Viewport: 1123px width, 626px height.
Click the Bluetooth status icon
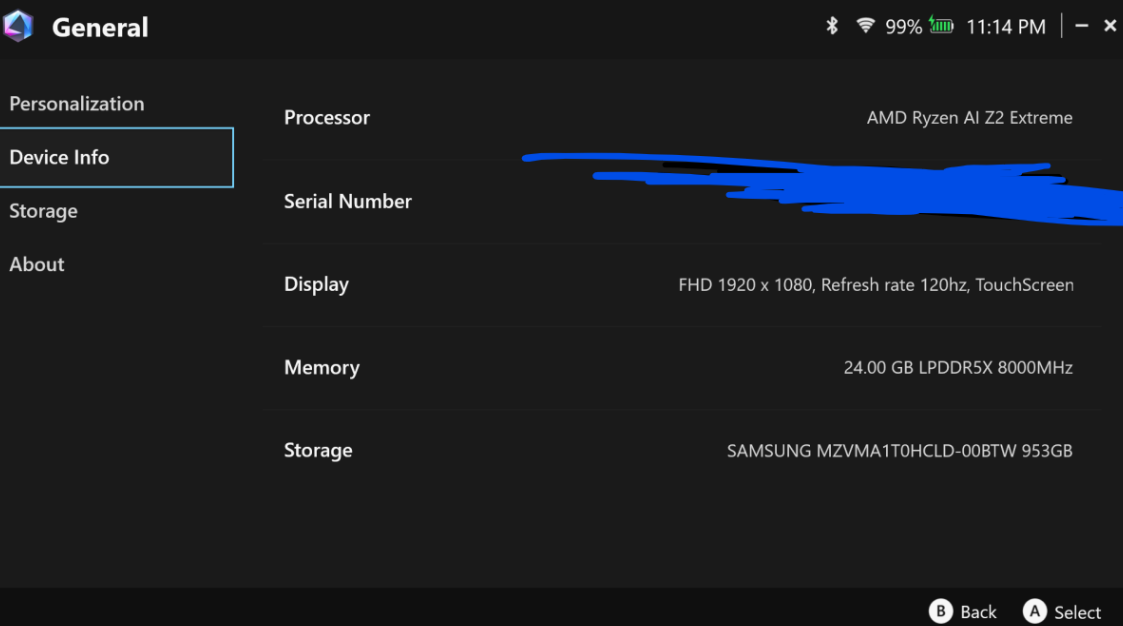tap(831, 26)
